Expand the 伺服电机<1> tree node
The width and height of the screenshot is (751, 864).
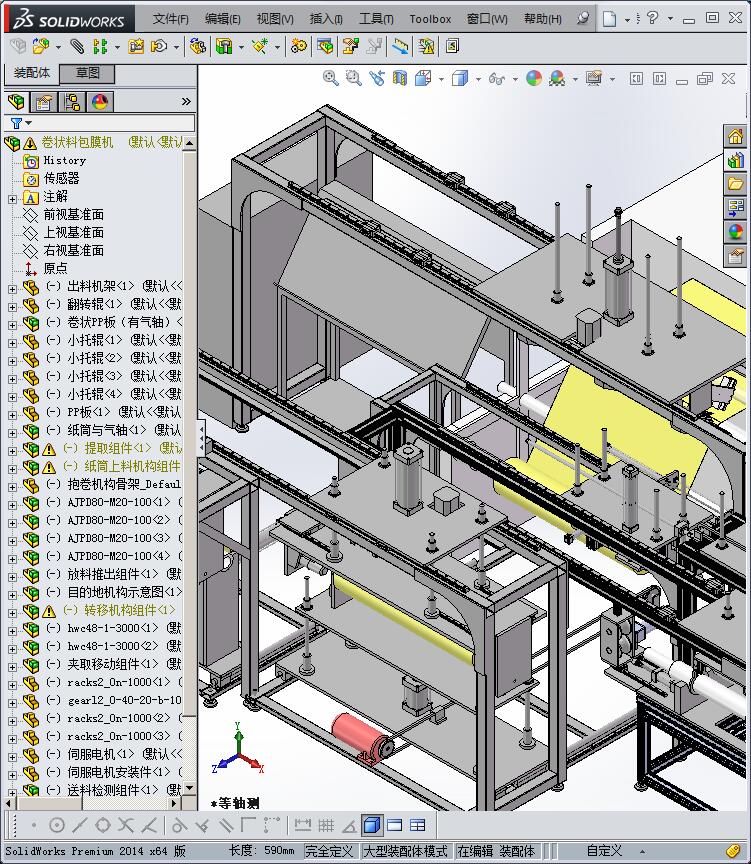[12, 757]
